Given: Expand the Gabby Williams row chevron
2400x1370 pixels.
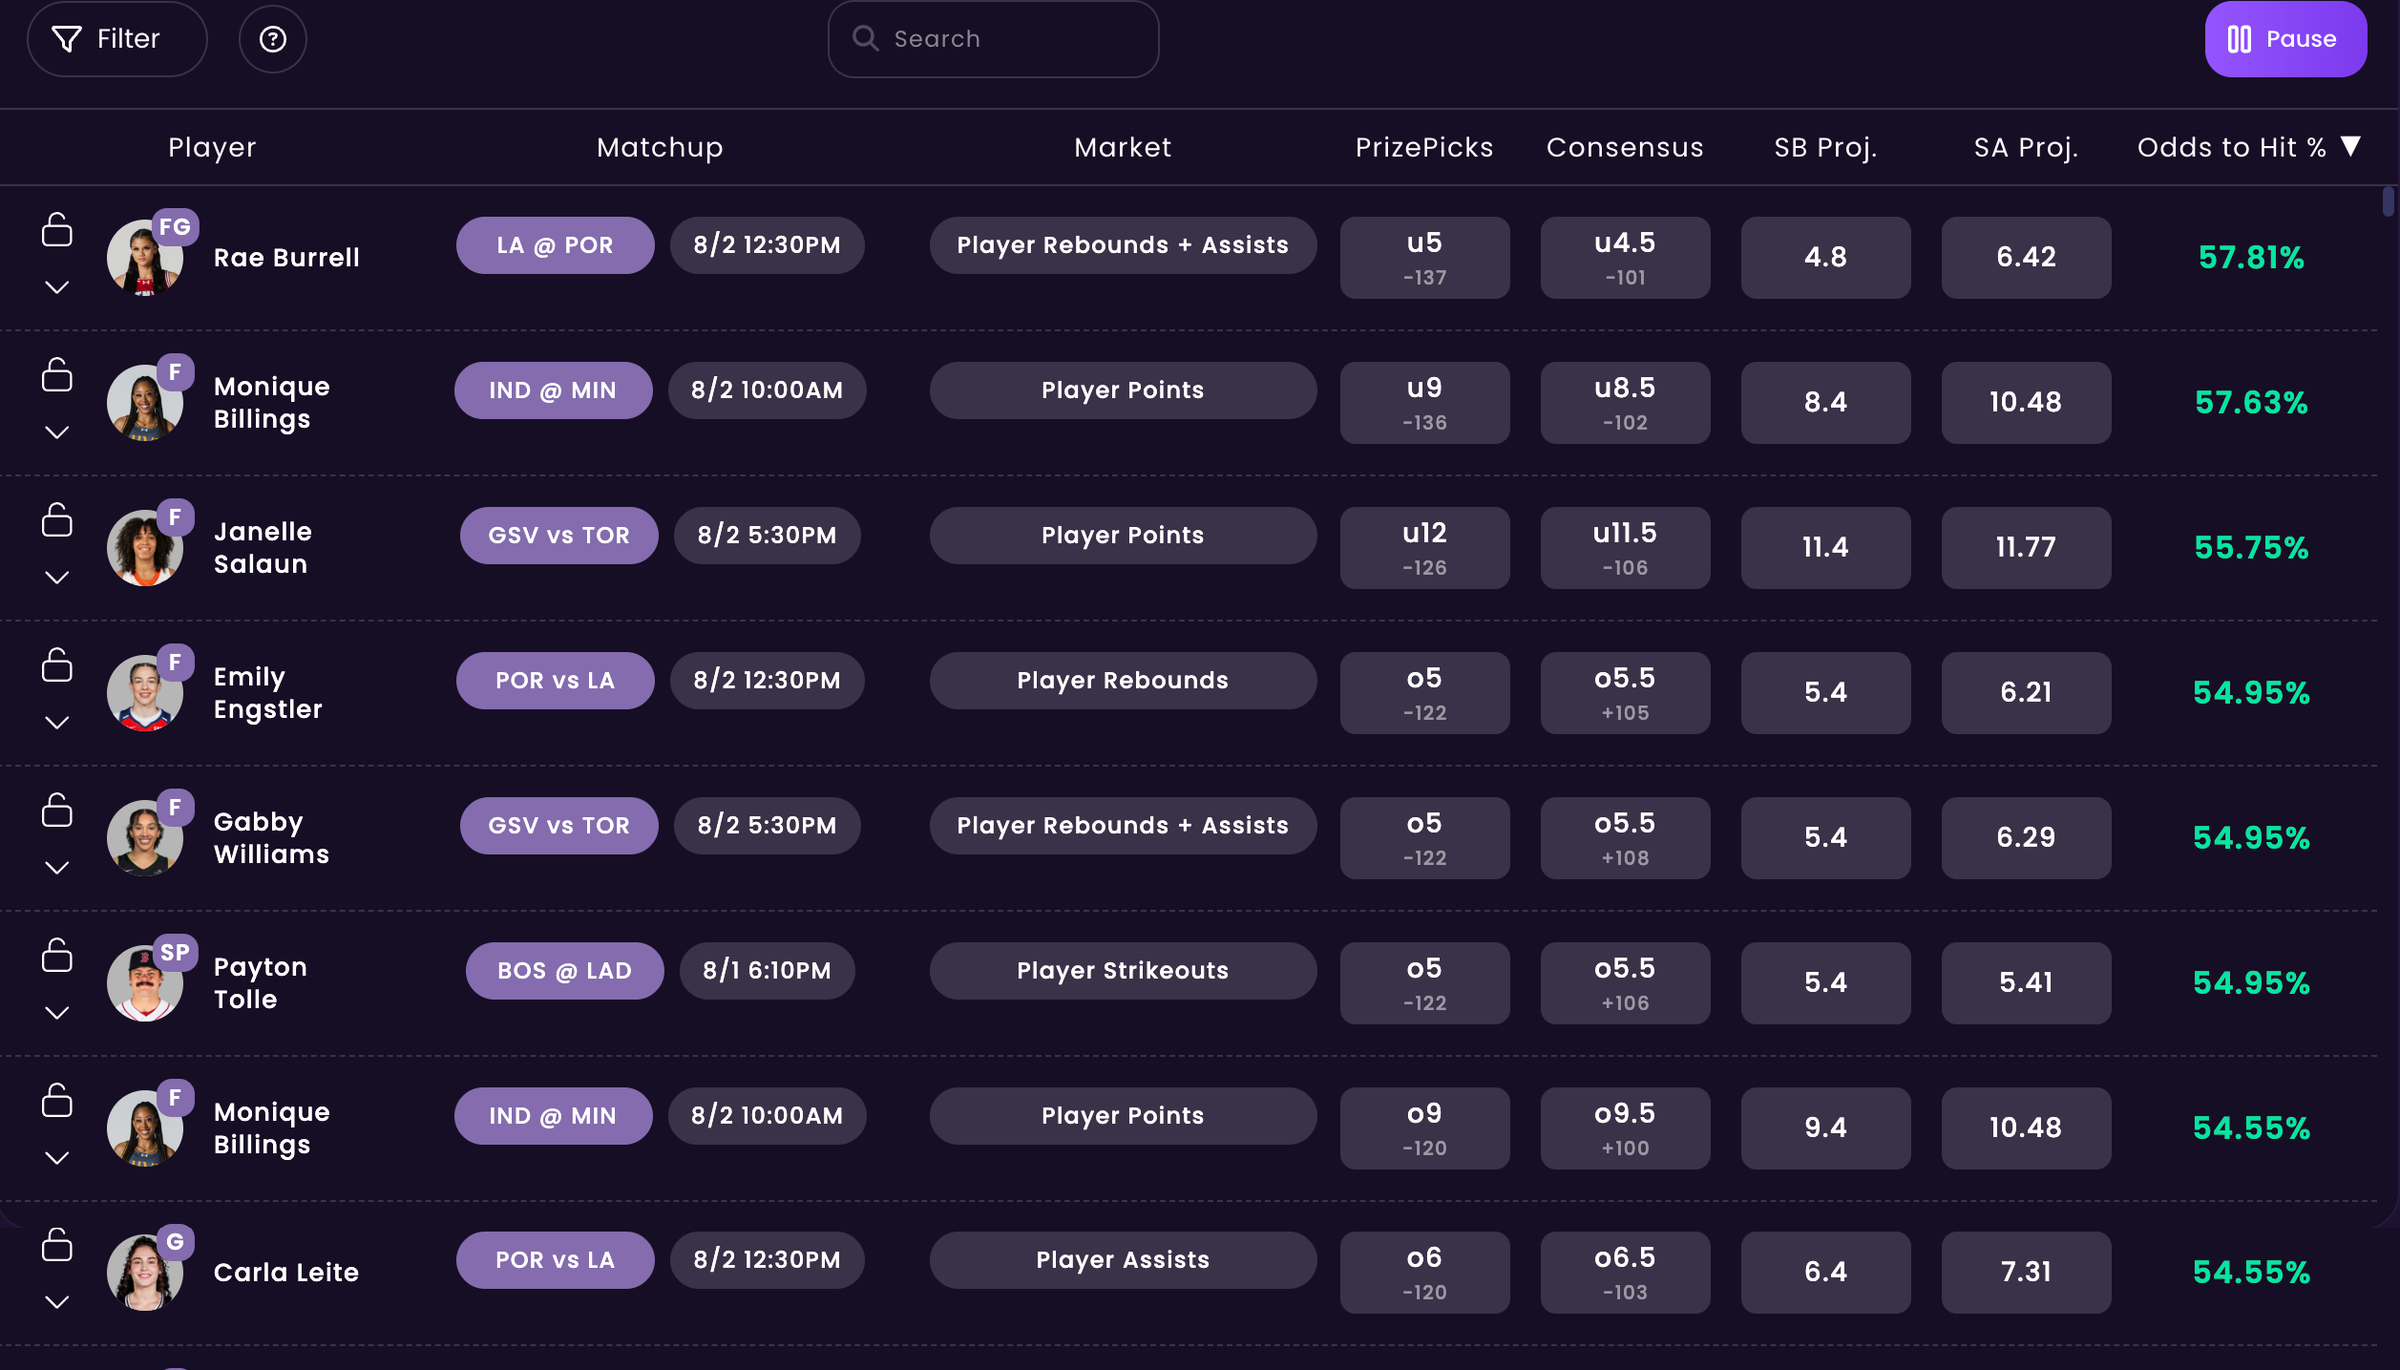Looking at the screenshot, I should pos(57,867).
